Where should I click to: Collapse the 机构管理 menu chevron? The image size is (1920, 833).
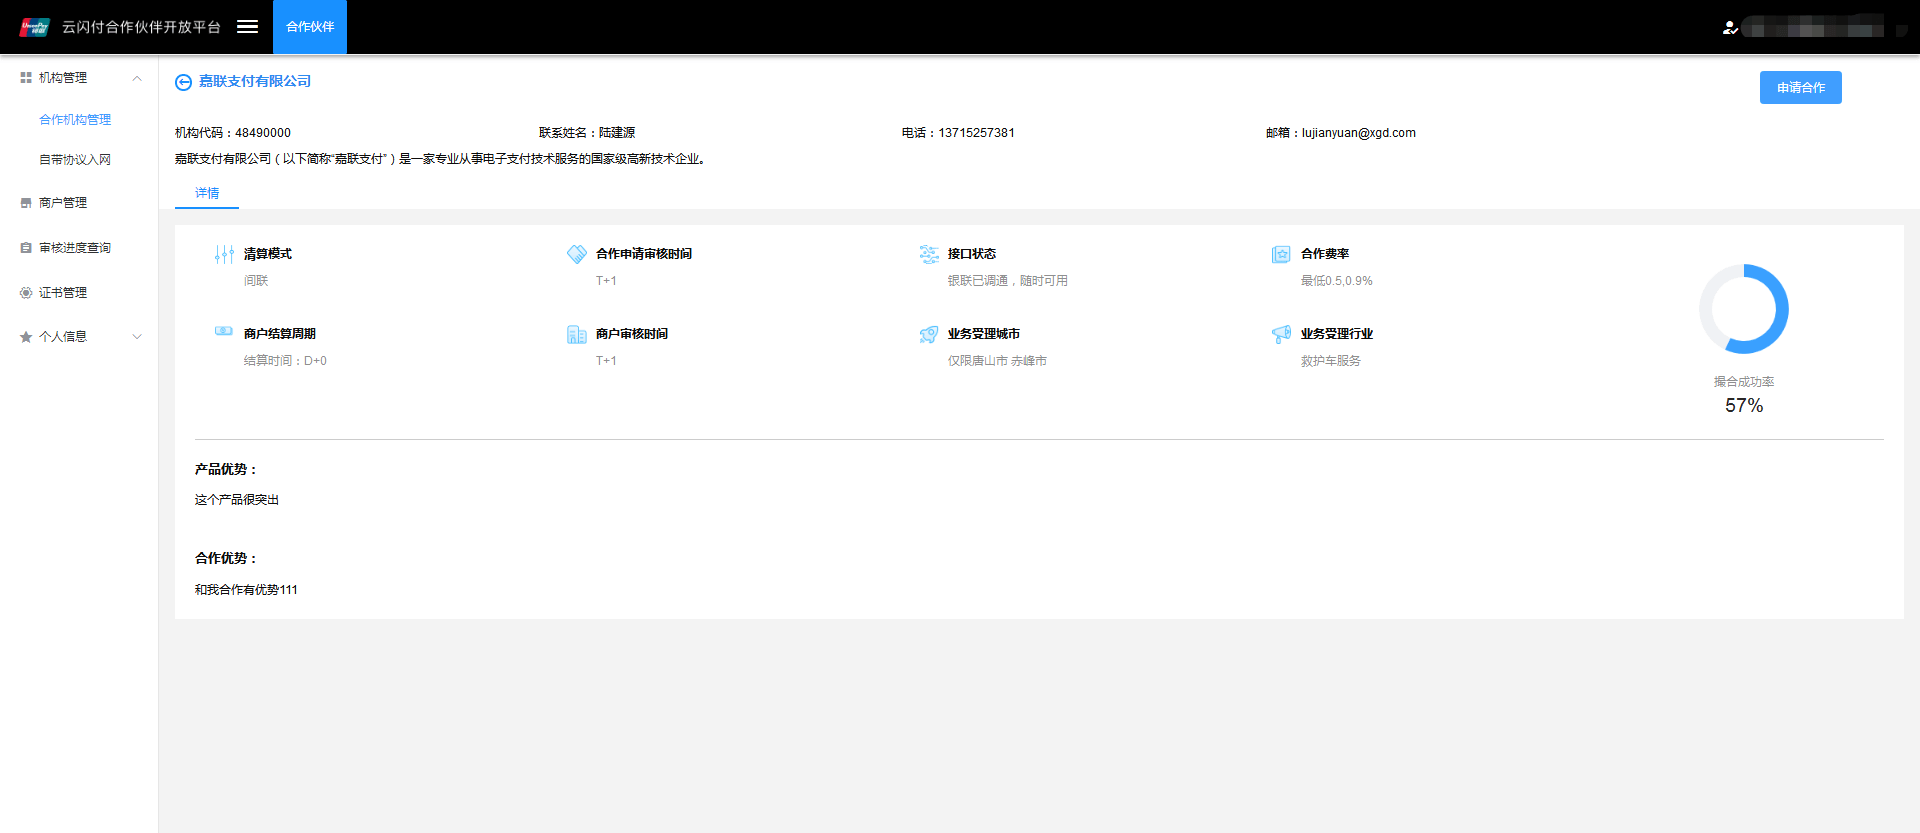[137, 78]
